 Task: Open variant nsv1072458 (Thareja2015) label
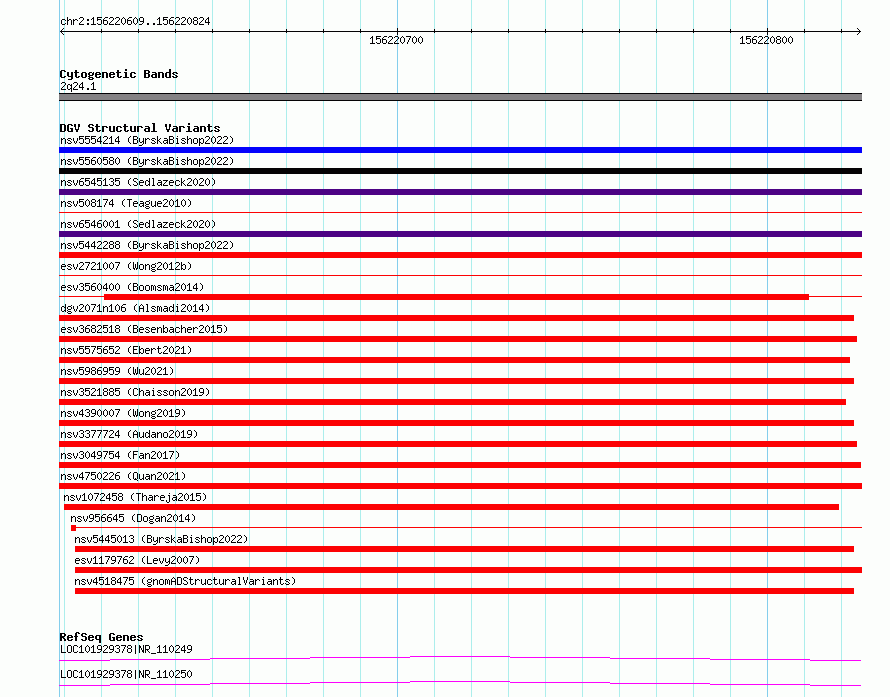(x=135, y=497)
